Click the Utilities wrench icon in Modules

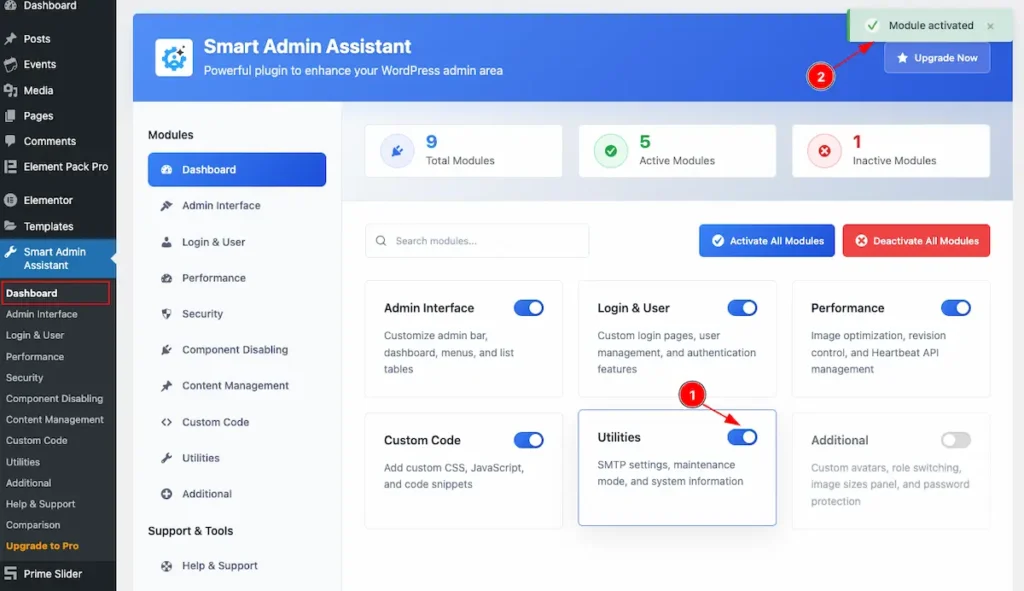pyautogui.click(x=167, y=458)
